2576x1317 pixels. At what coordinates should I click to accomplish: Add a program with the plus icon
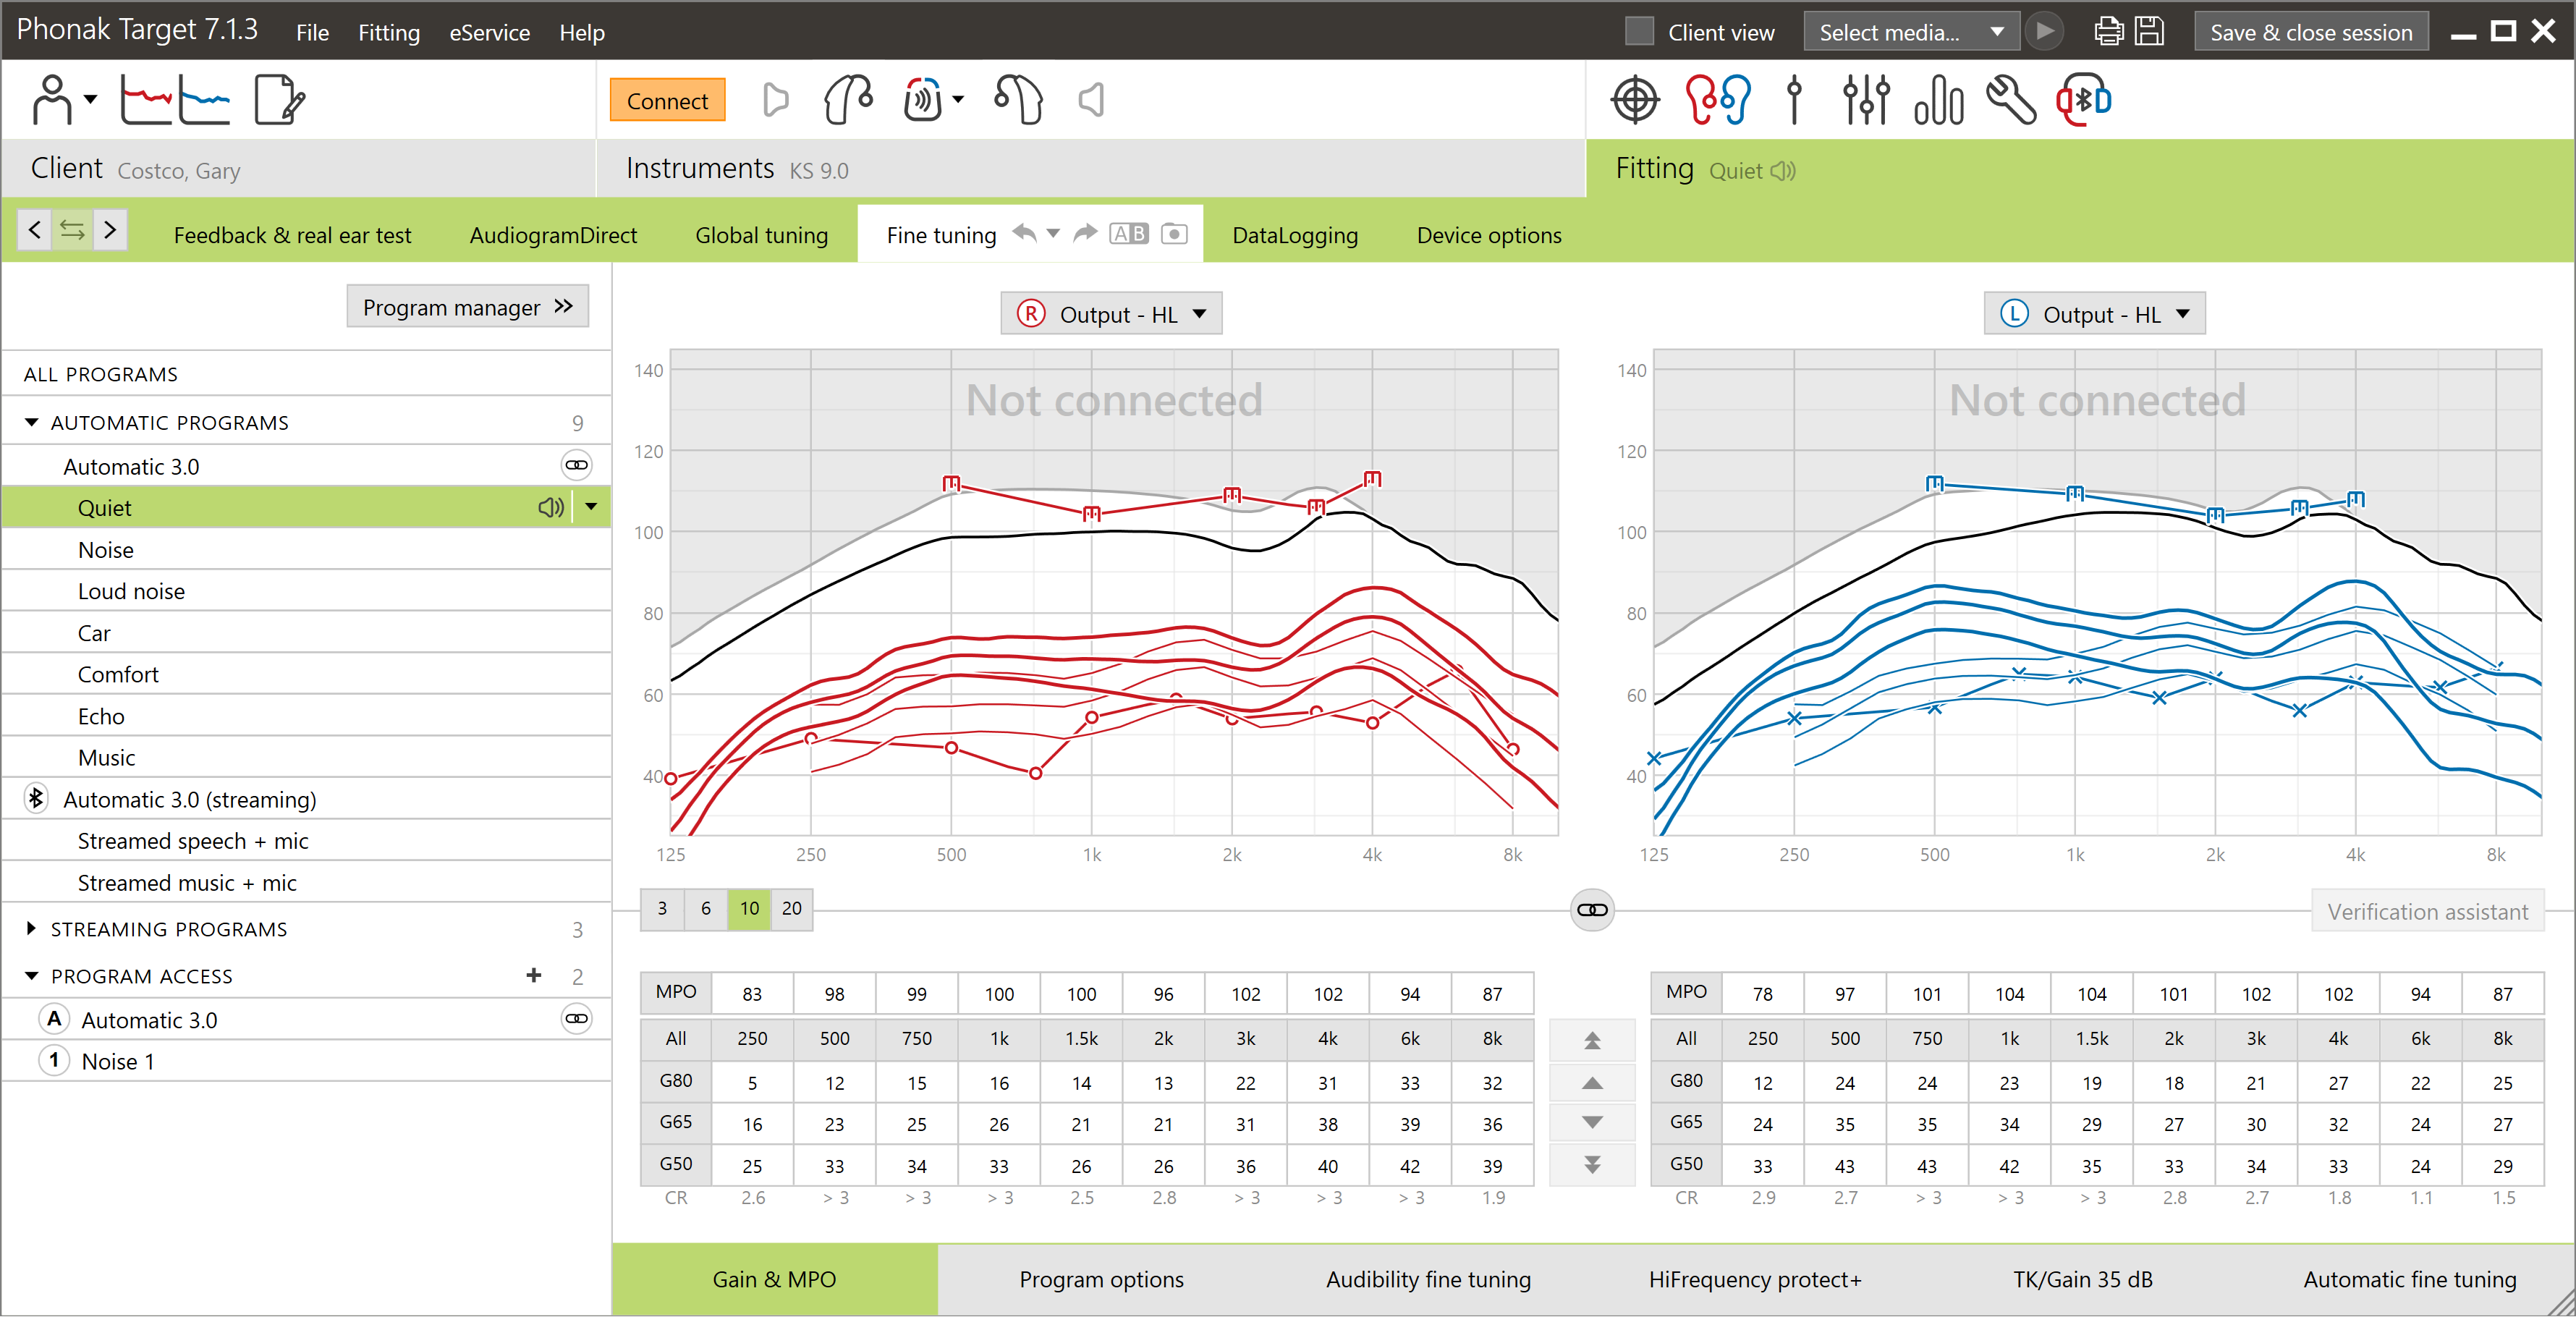(x=534, y=975)
